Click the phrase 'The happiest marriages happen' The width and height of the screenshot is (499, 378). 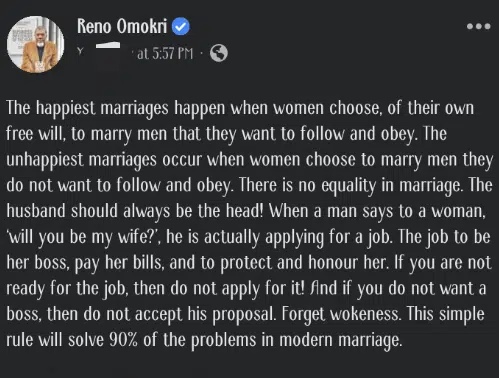coord(116,109)
